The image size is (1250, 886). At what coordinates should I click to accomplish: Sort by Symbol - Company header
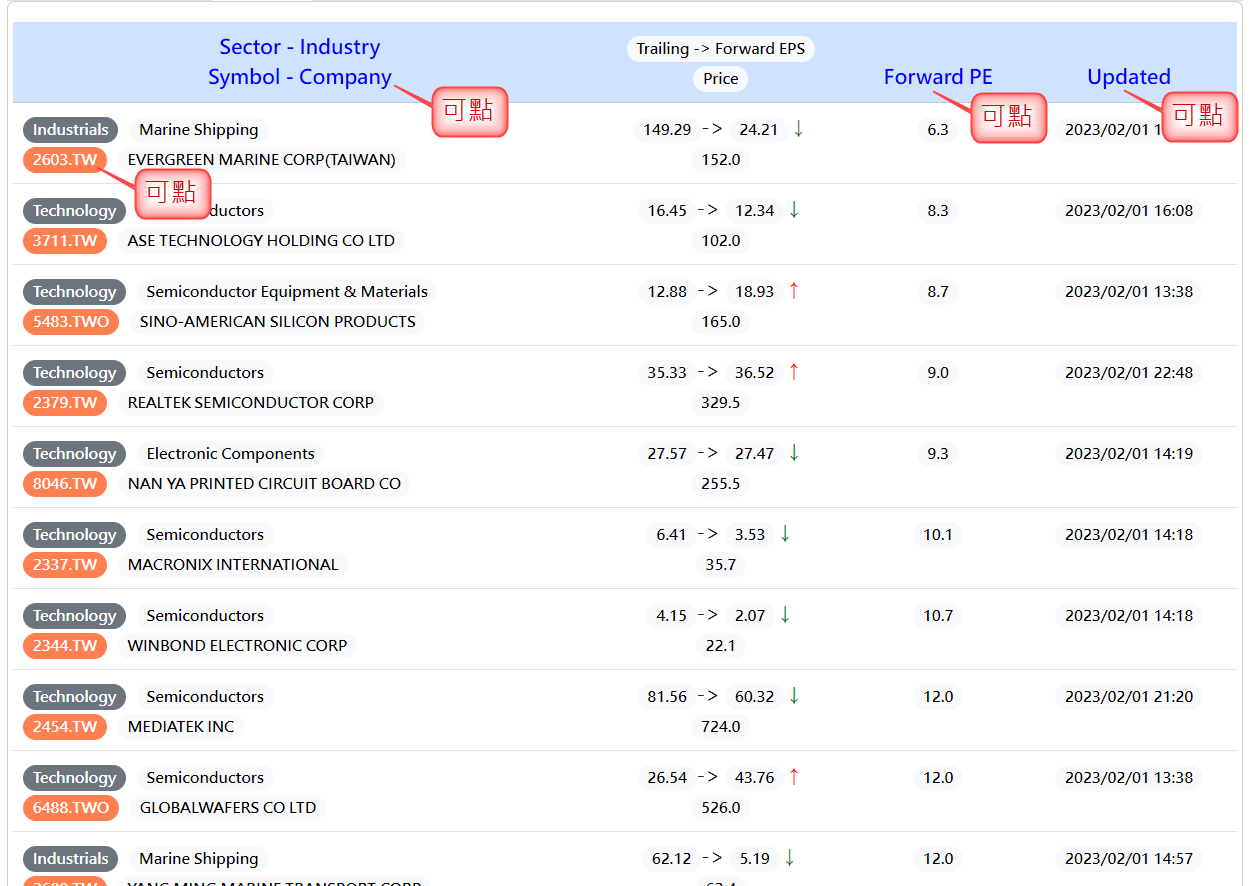(299, 77)
